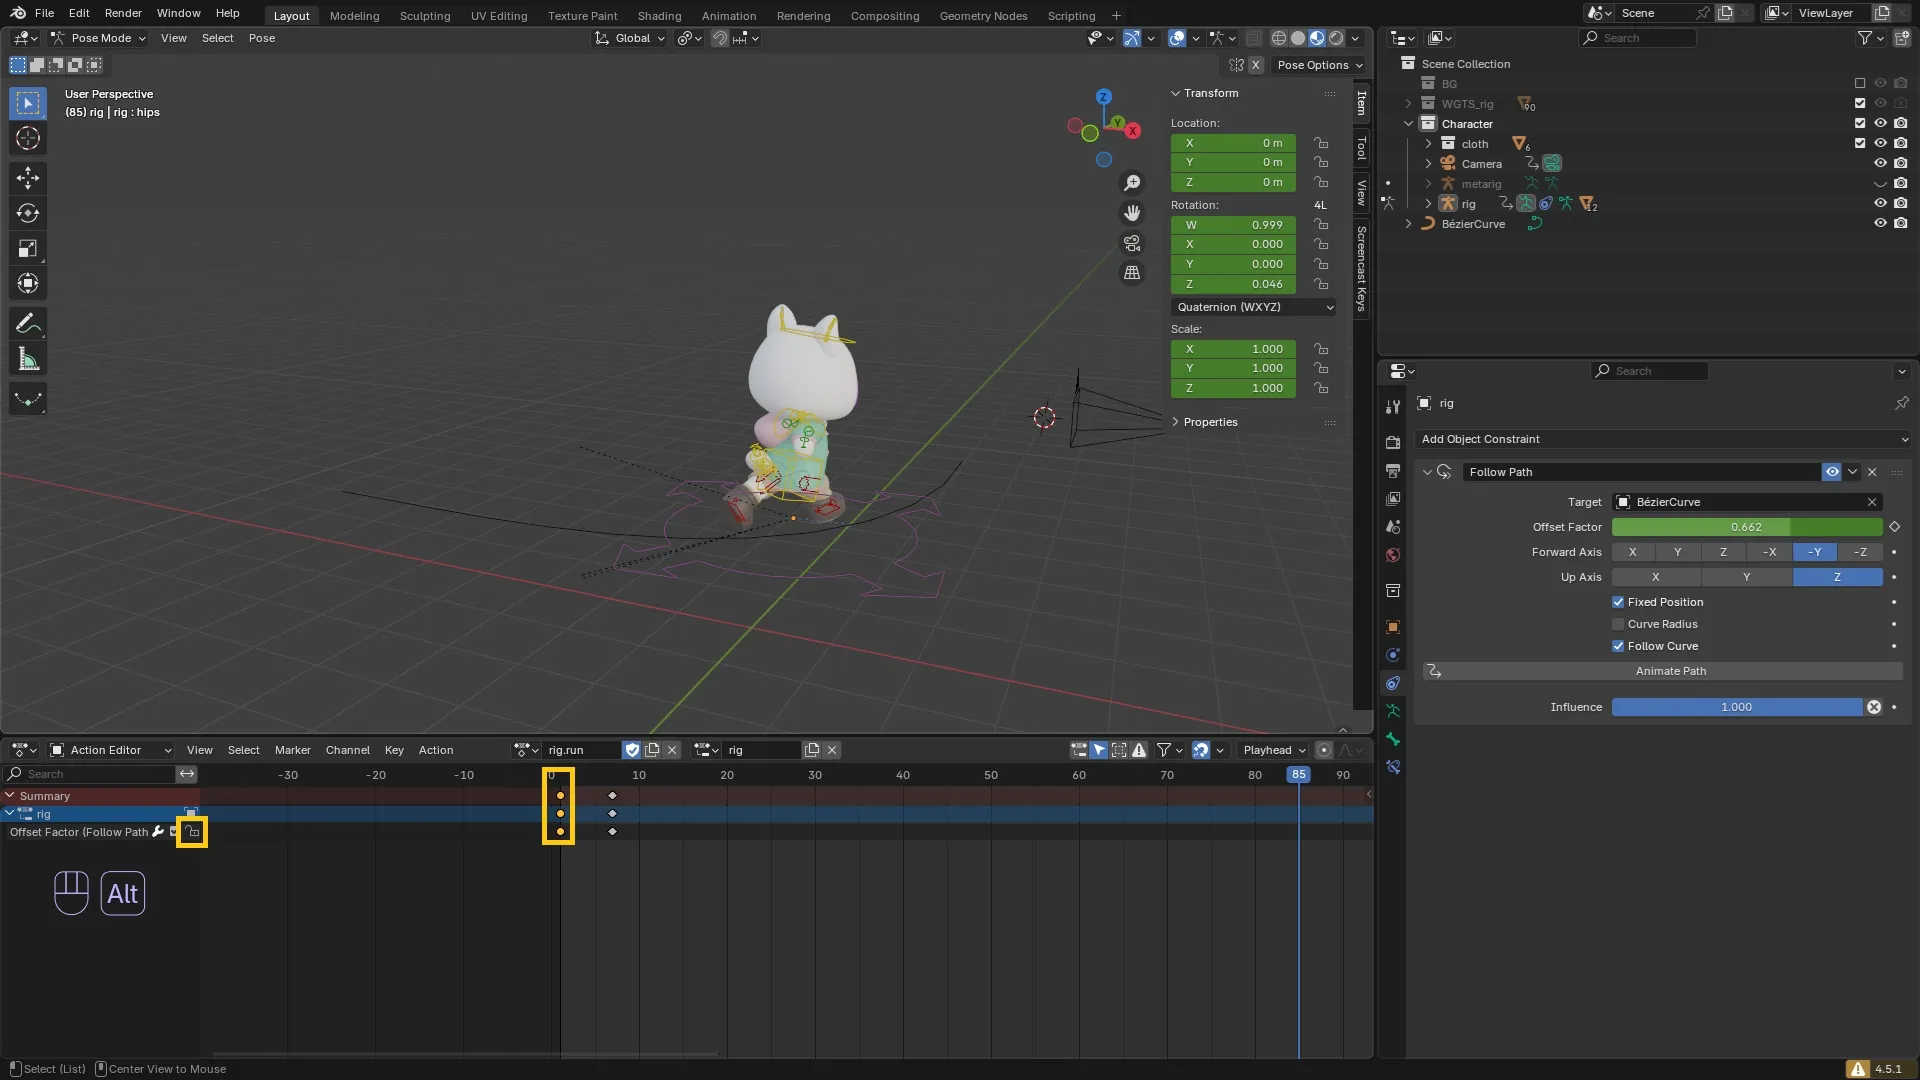The width and height of the screenshot is (1920, 1080).
Task: Select the Measure tool
Action: 28,360
